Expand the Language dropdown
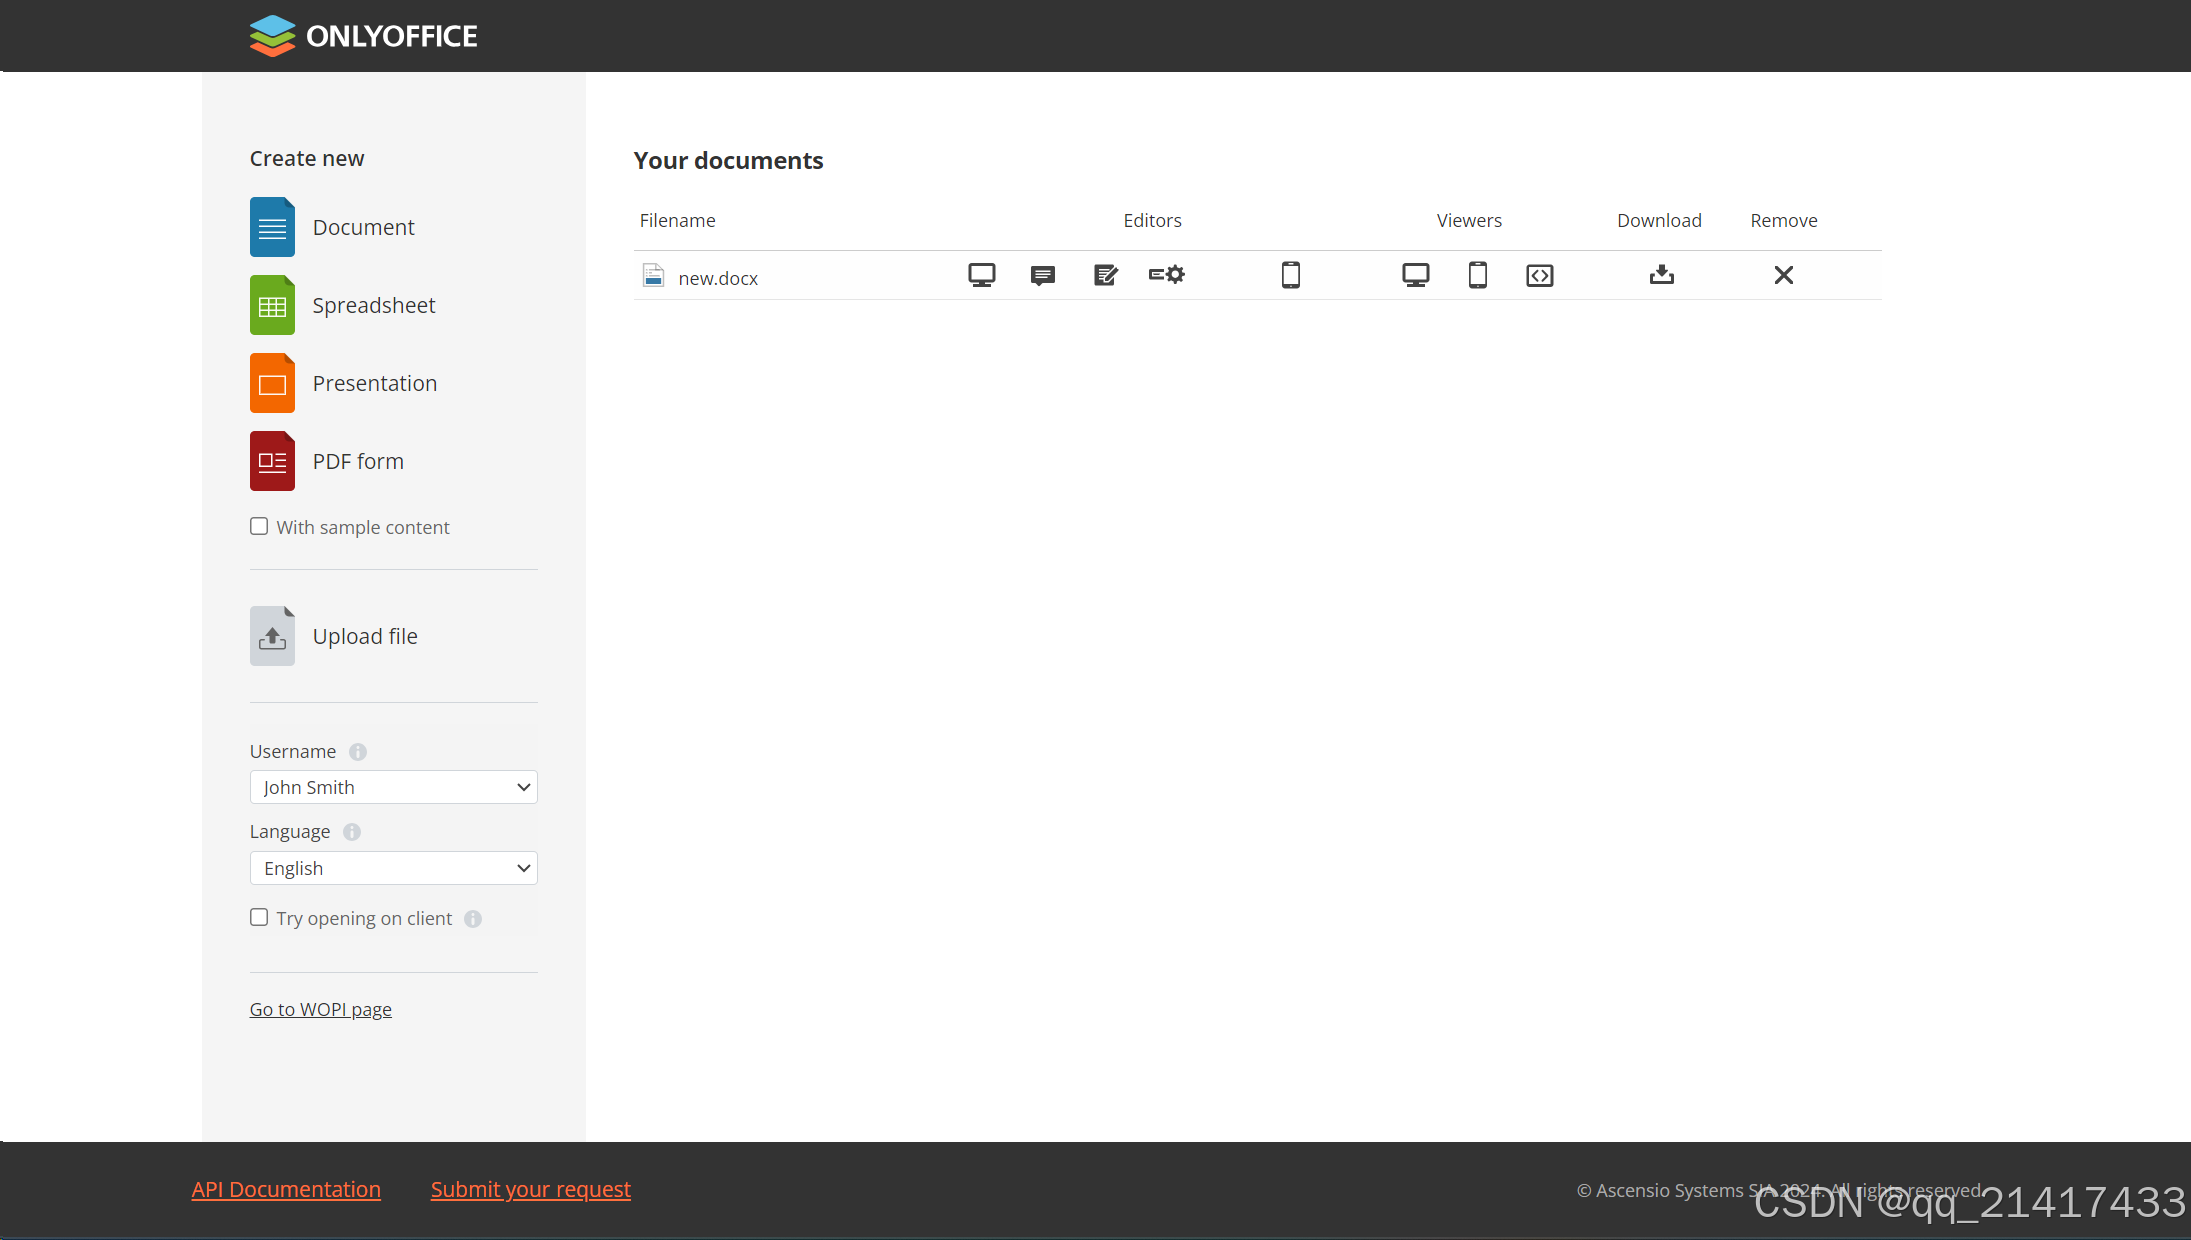This screenshot has height=1240, width=2191. pyautogui.click(x=393, y=868)
